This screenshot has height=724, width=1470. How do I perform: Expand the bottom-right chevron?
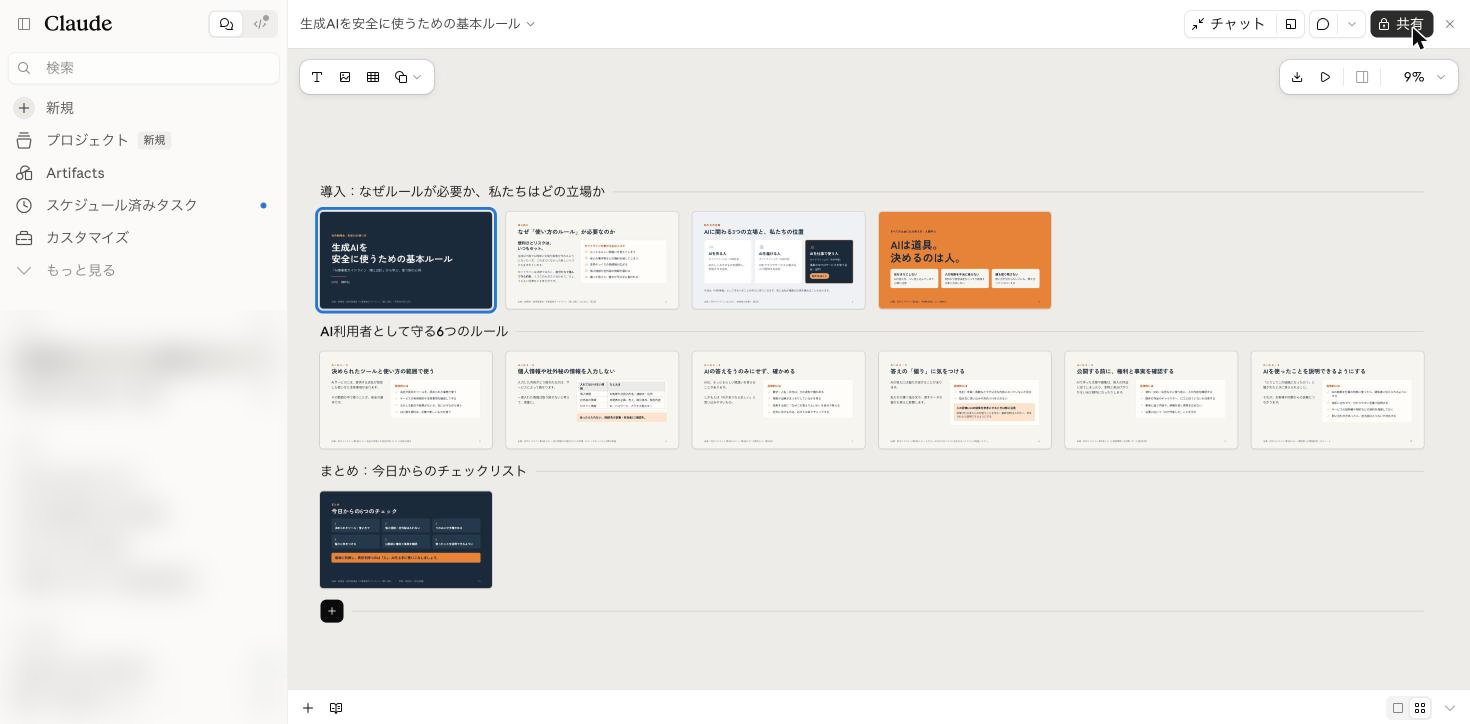click(1449, 708)
